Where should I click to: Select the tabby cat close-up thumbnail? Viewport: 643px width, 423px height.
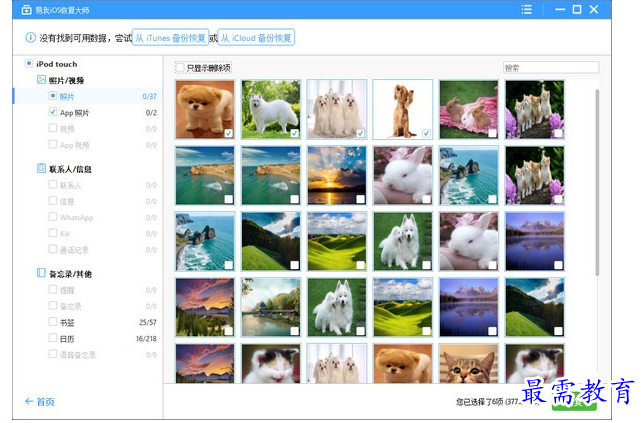(x=468, y=363)
